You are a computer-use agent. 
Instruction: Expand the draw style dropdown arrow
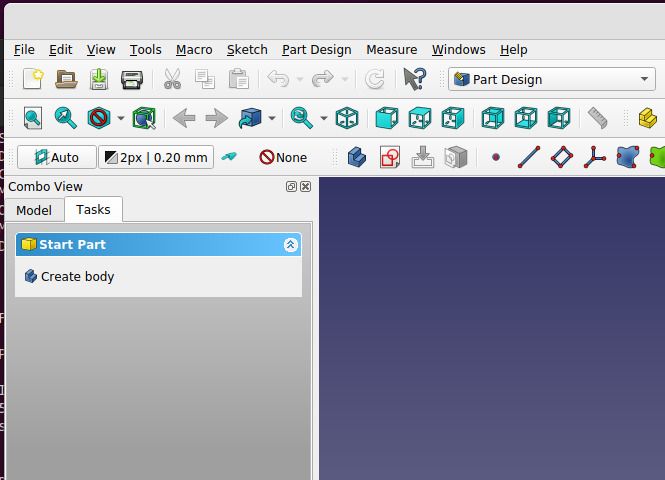(x=121, y=119)
